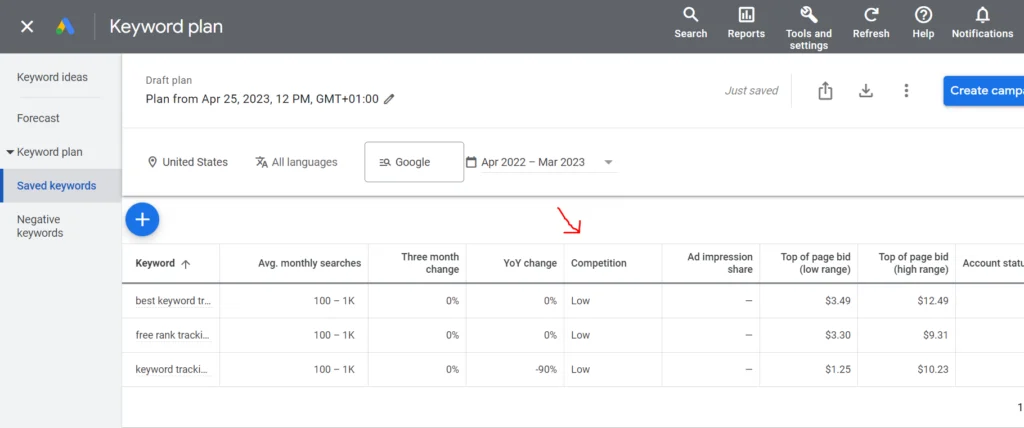Screen dimensions: 1024x428
Task: Click the Create campaign button
Action: 983,91
